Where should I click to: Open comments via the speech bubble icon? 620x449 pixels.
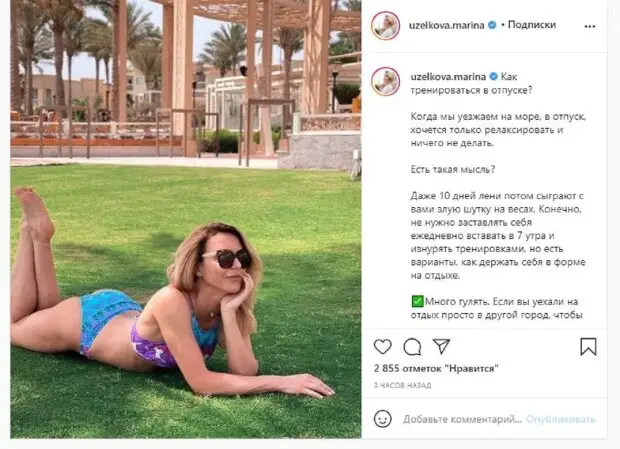pos(412,347)
